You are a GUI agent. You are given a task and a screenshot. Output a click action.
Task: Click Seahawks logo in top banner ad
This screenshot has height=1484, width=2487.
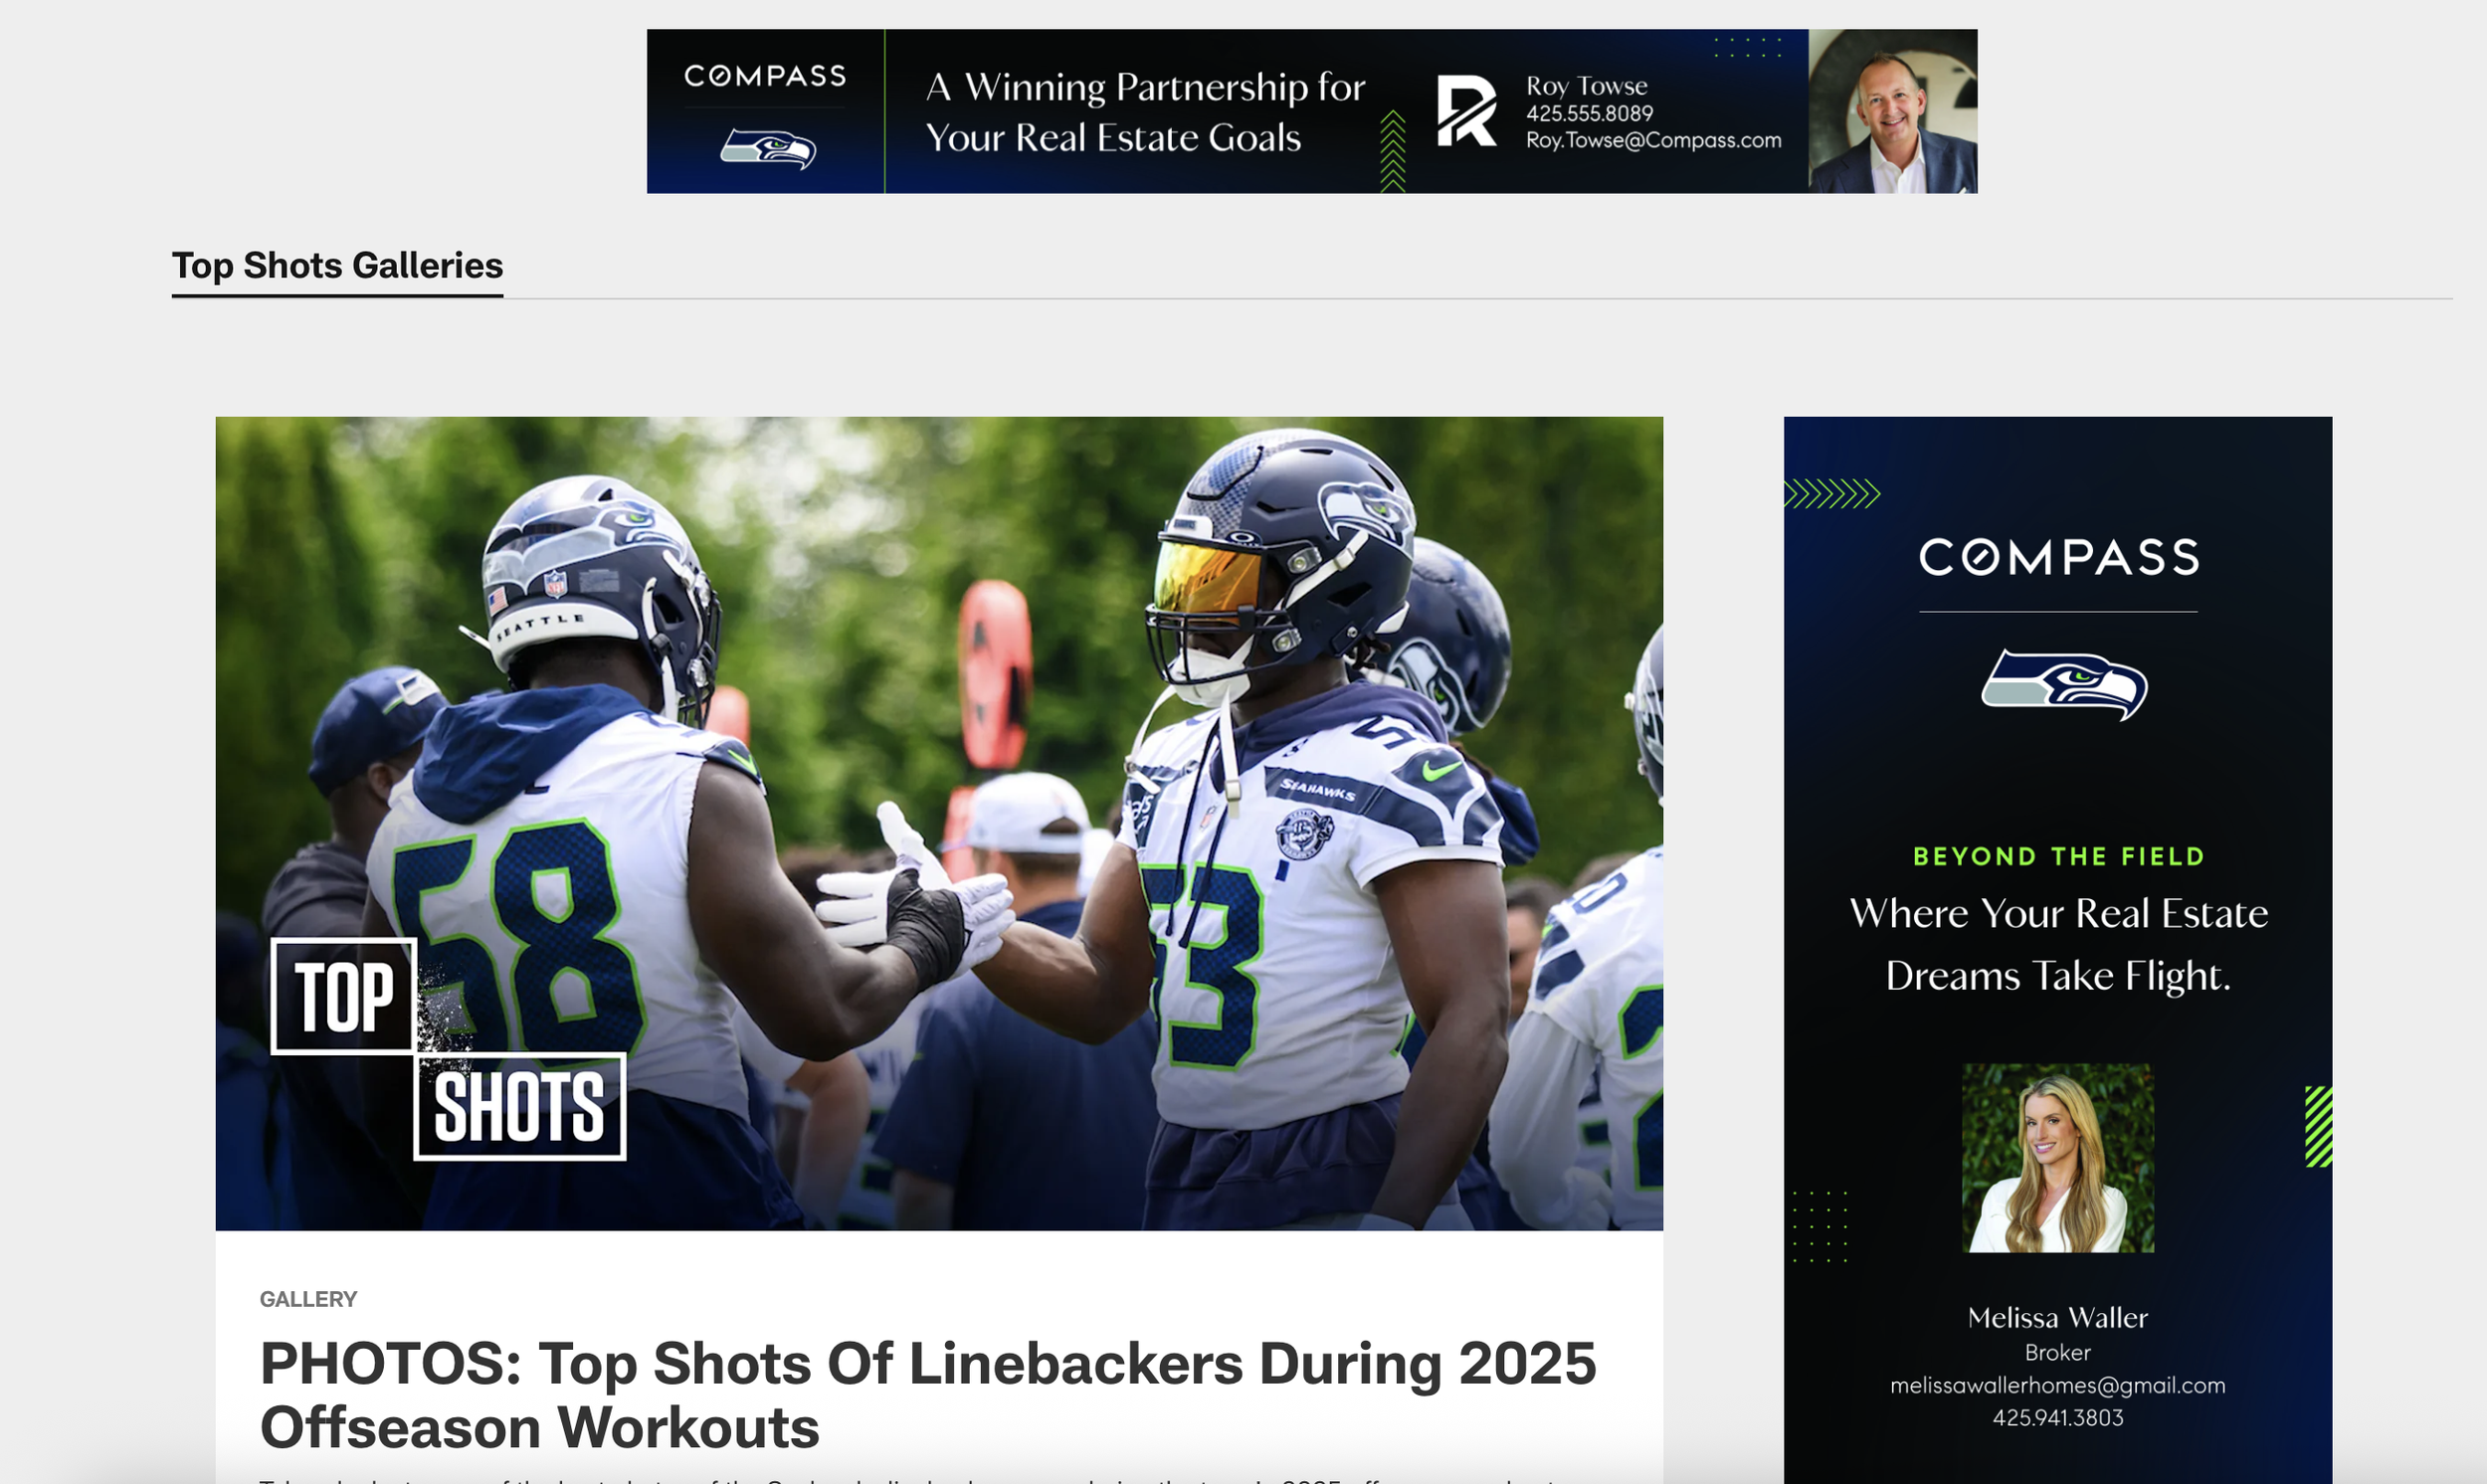[x=767, y=148]
